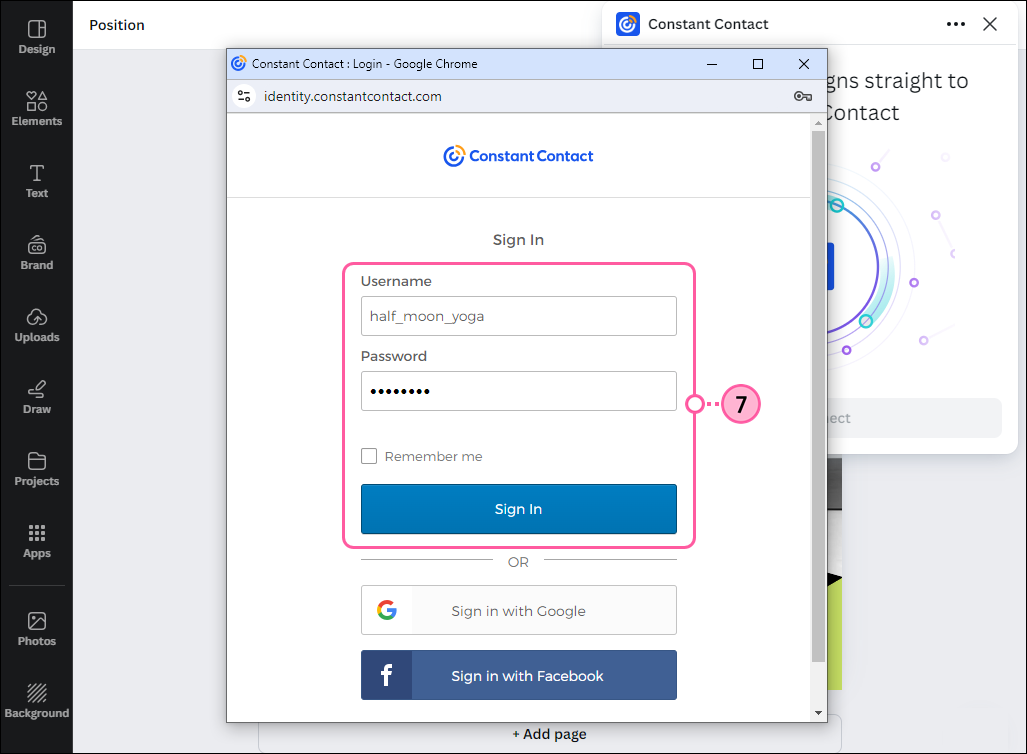
Task: Choose Sign in with Google
Action: coord(518,610)
